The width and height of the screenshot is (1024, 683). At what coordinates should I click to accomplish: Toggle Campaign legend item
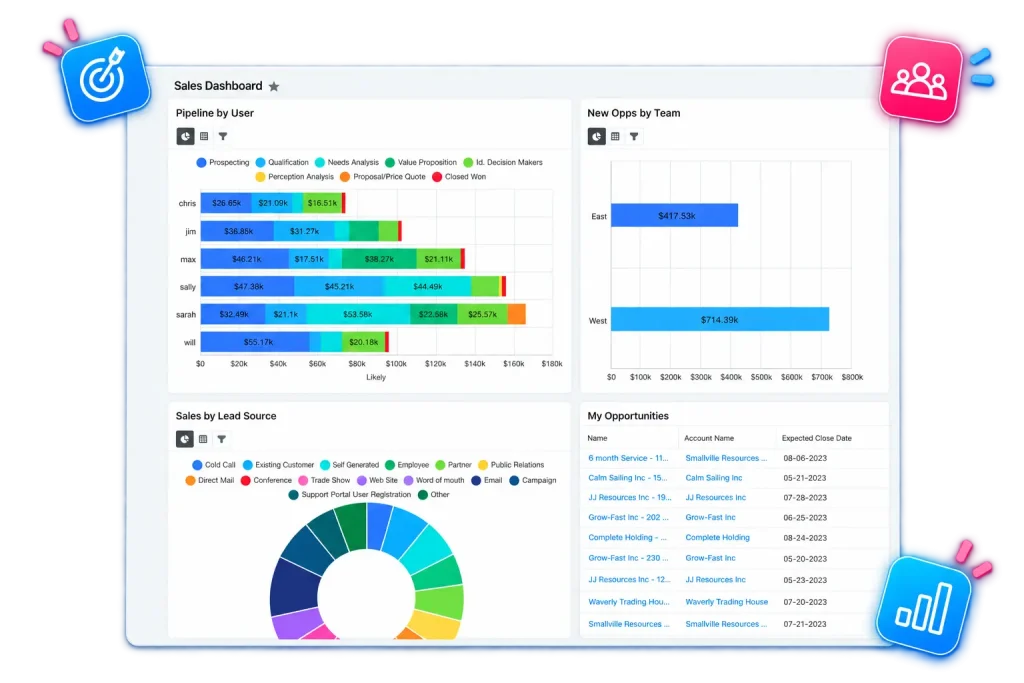[533, 480]
